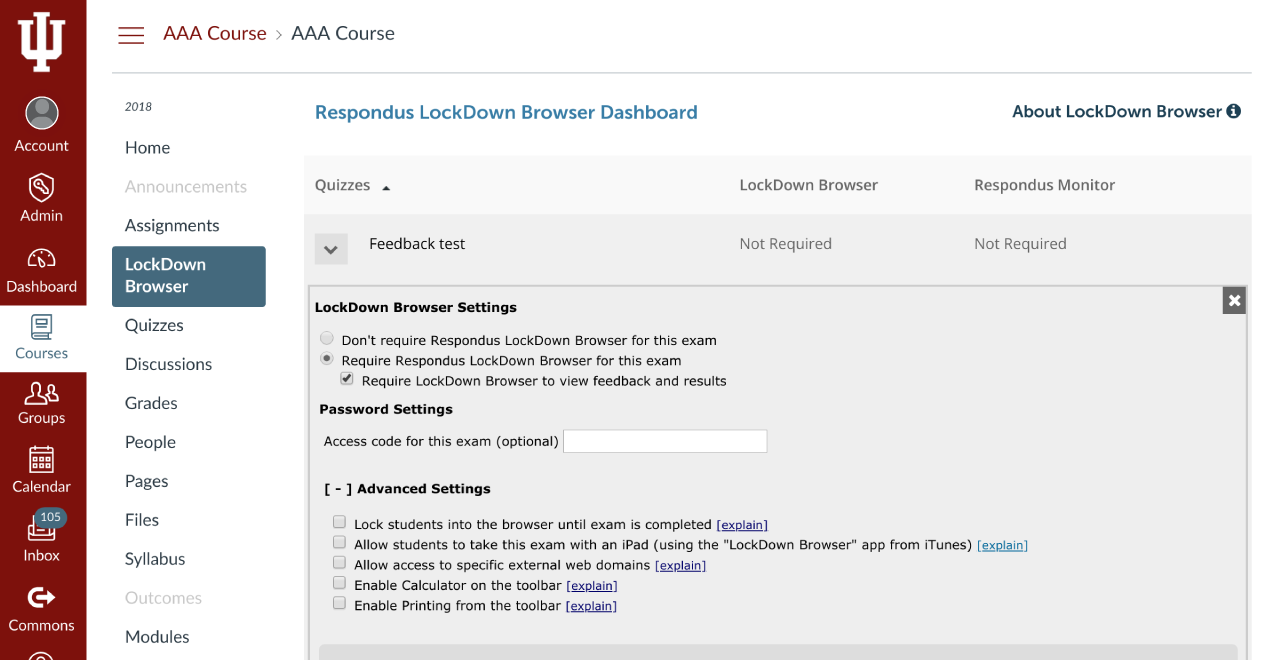This screenshot has height=660, width=1269.
Task: Open Discussions in course navigation
Action: 168,364
